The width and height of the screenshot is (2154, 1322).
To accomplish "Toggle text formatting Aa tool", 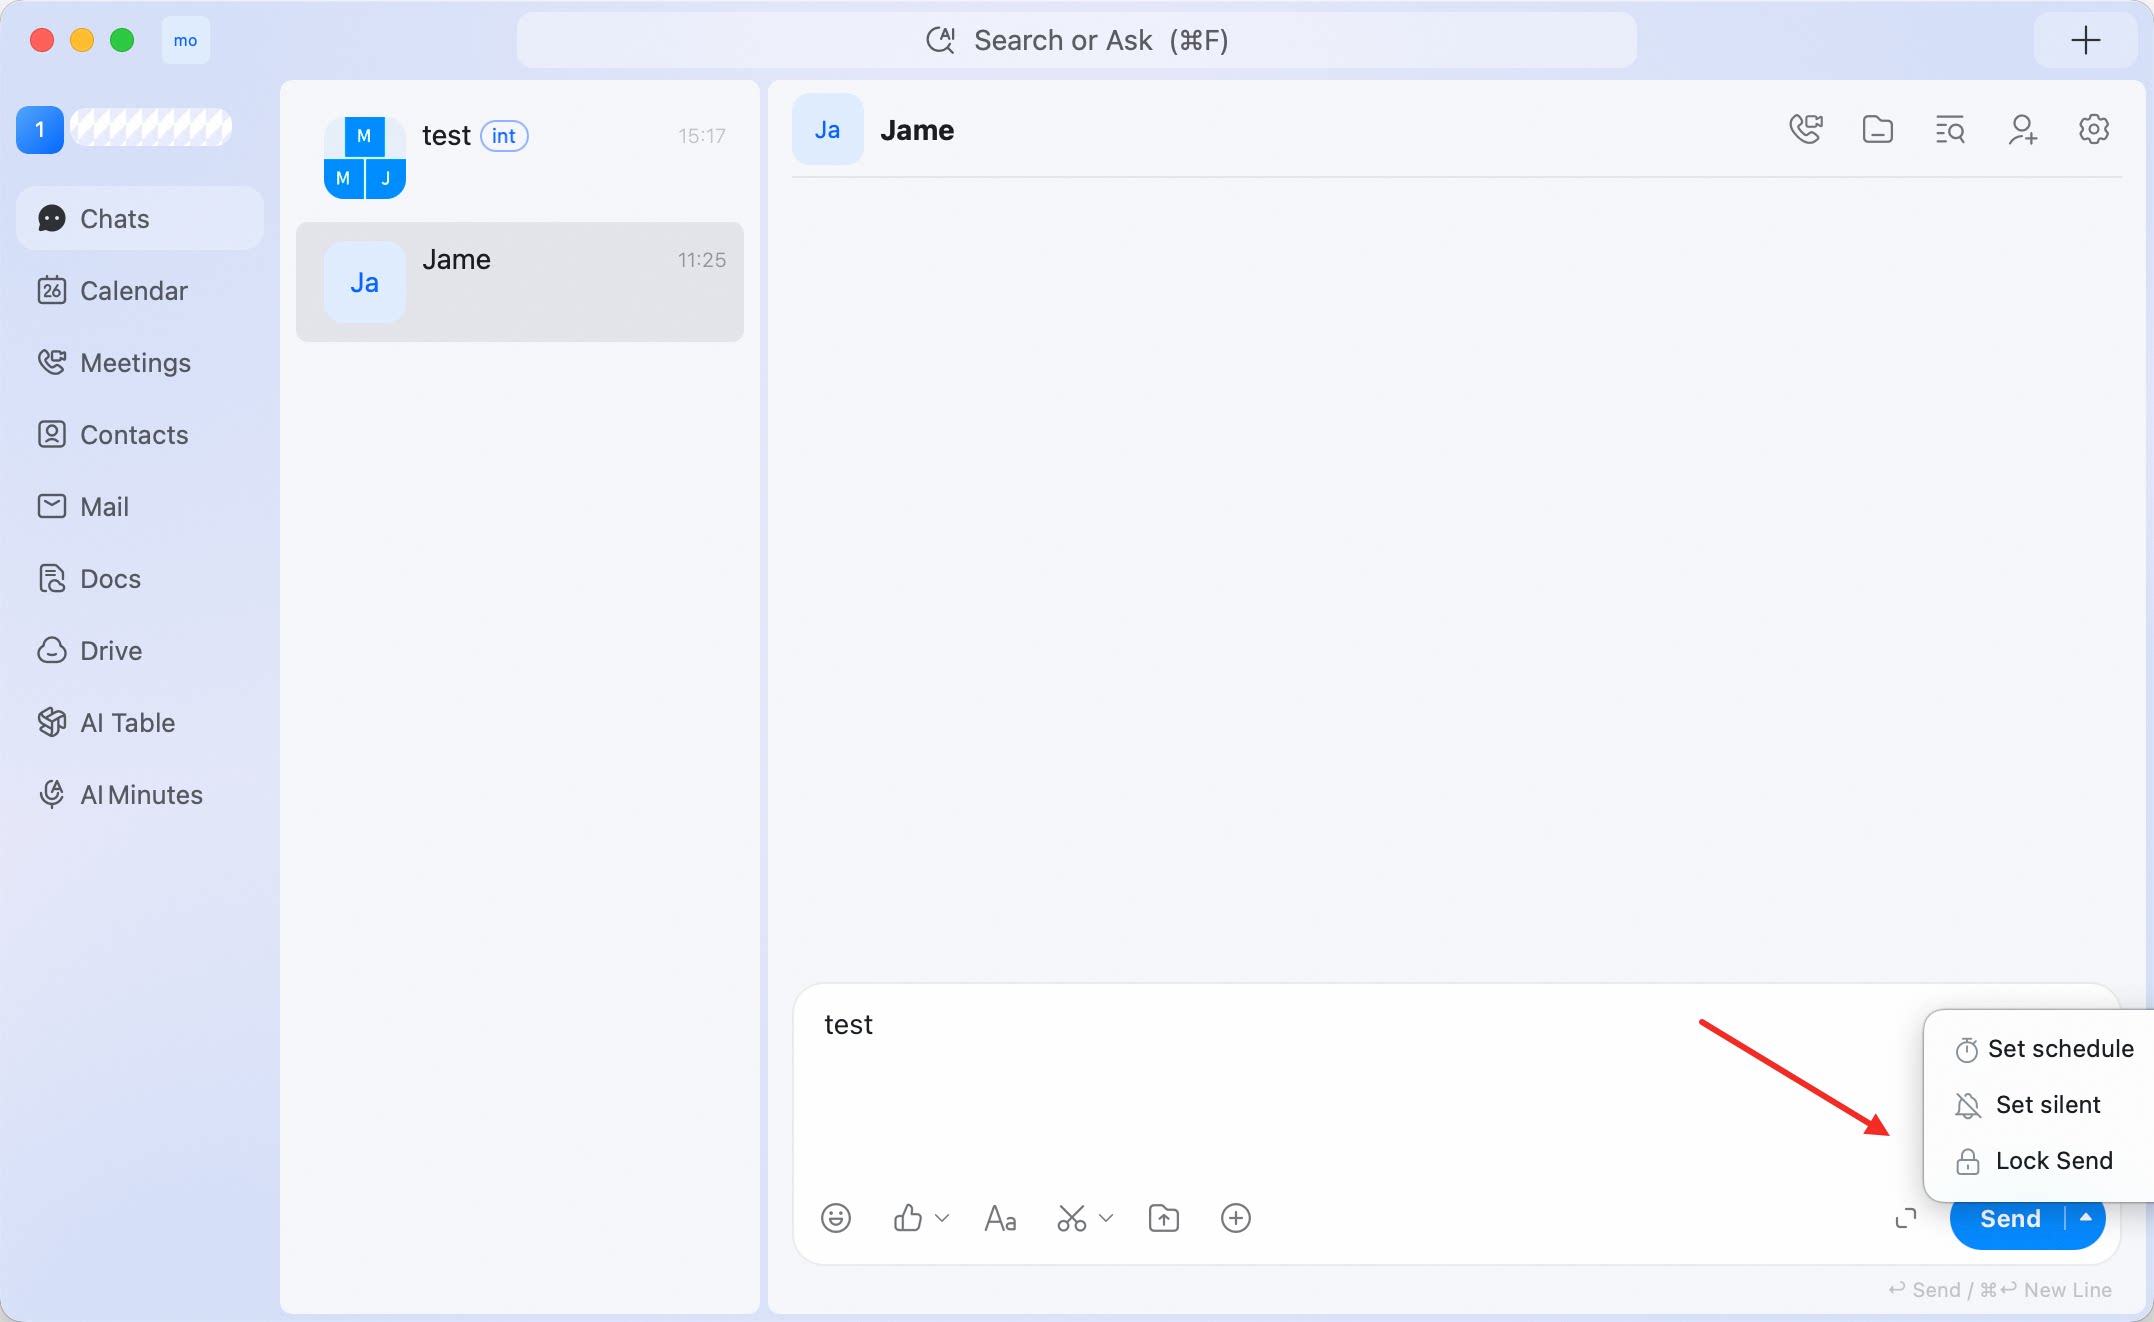I will coord(1000,1218).
